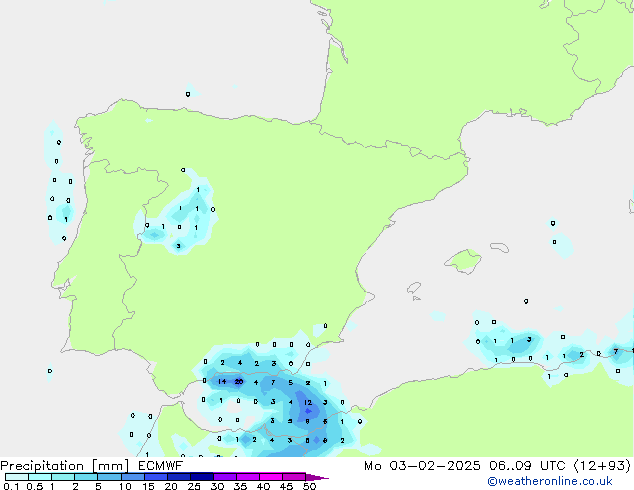
Task: Click the '06..09' time range text
Action: click(510, 466)
